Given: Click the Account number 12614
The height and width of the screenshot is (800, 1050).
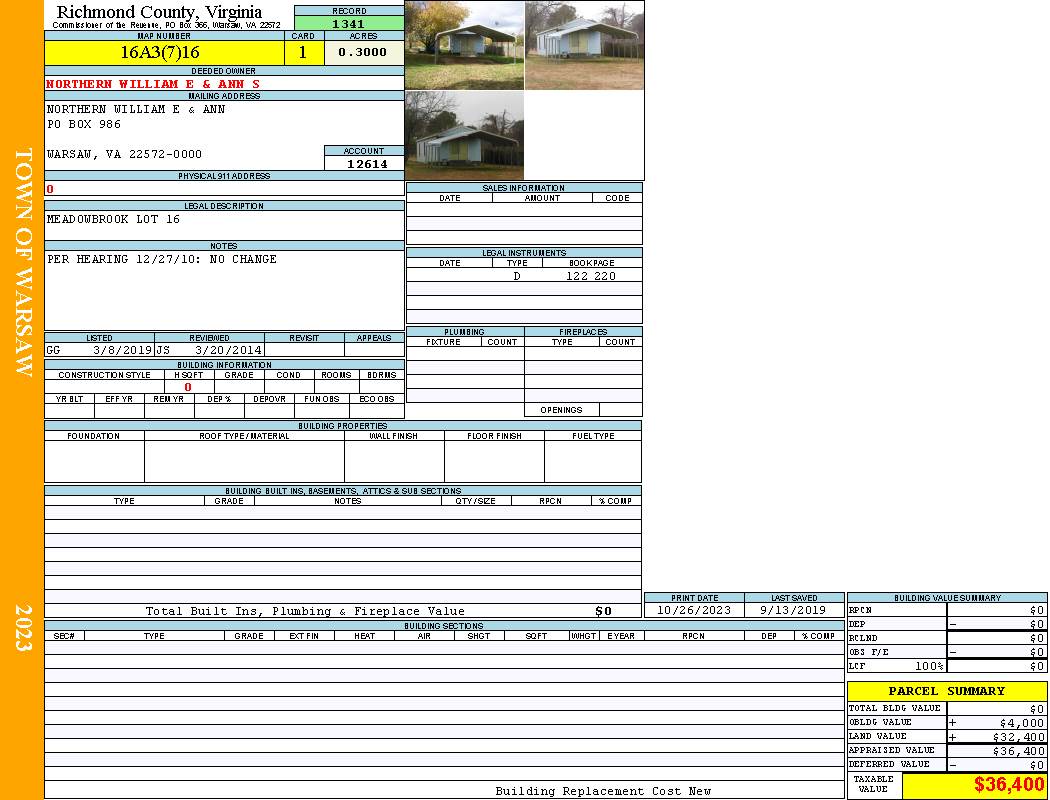Looking at the screenshot, I should [x=367, y=164].
